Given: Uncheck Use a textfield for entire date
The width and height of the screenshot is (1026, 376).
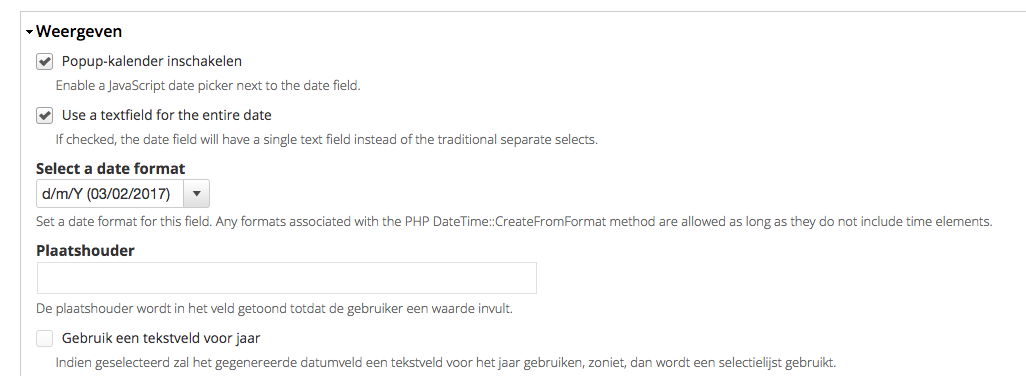Looking at the screenshot, I should (44, 116).
